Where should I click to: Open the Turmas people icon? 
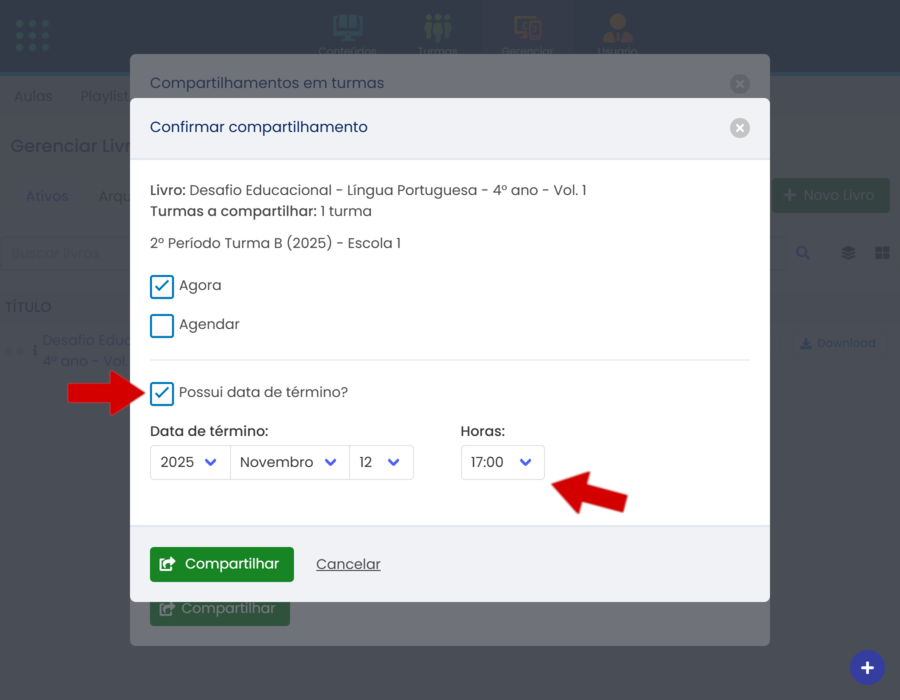[x=437, y=29]
